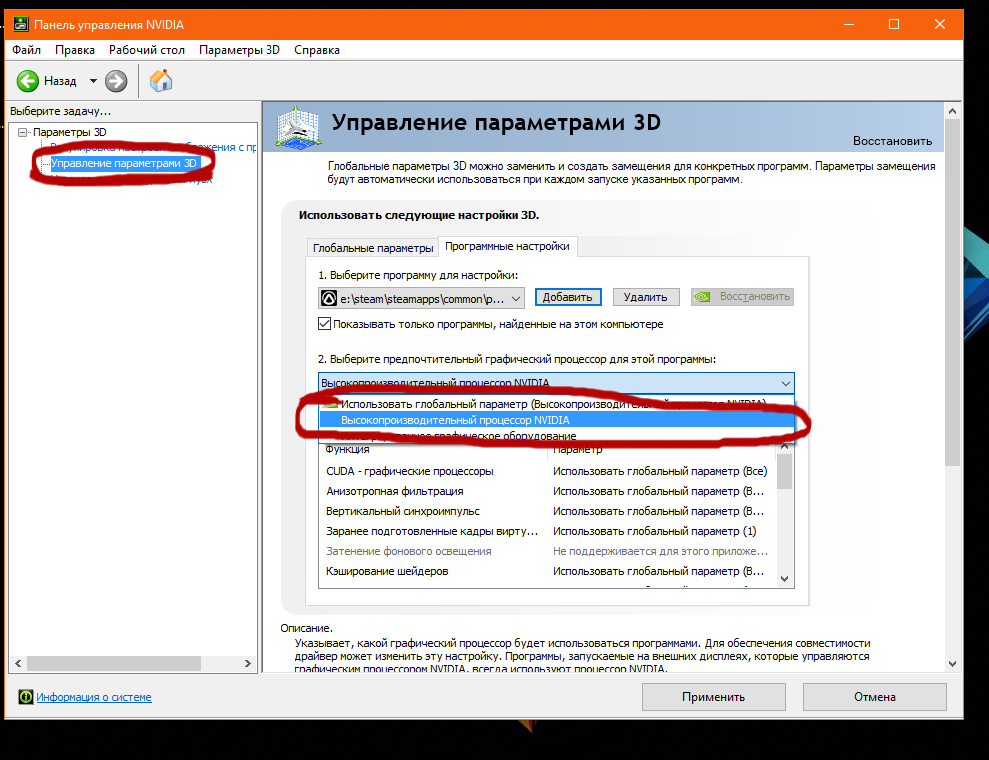Click the grey Forward arrow icon
989x760 pixels.
point(116,81)
